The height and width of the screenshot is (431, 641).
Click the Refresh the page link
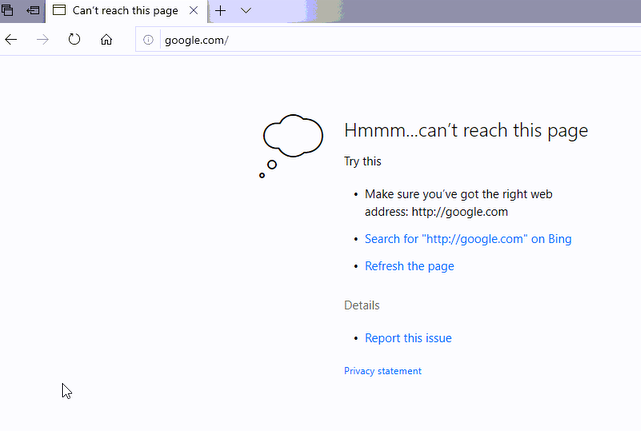click(409, 266)
